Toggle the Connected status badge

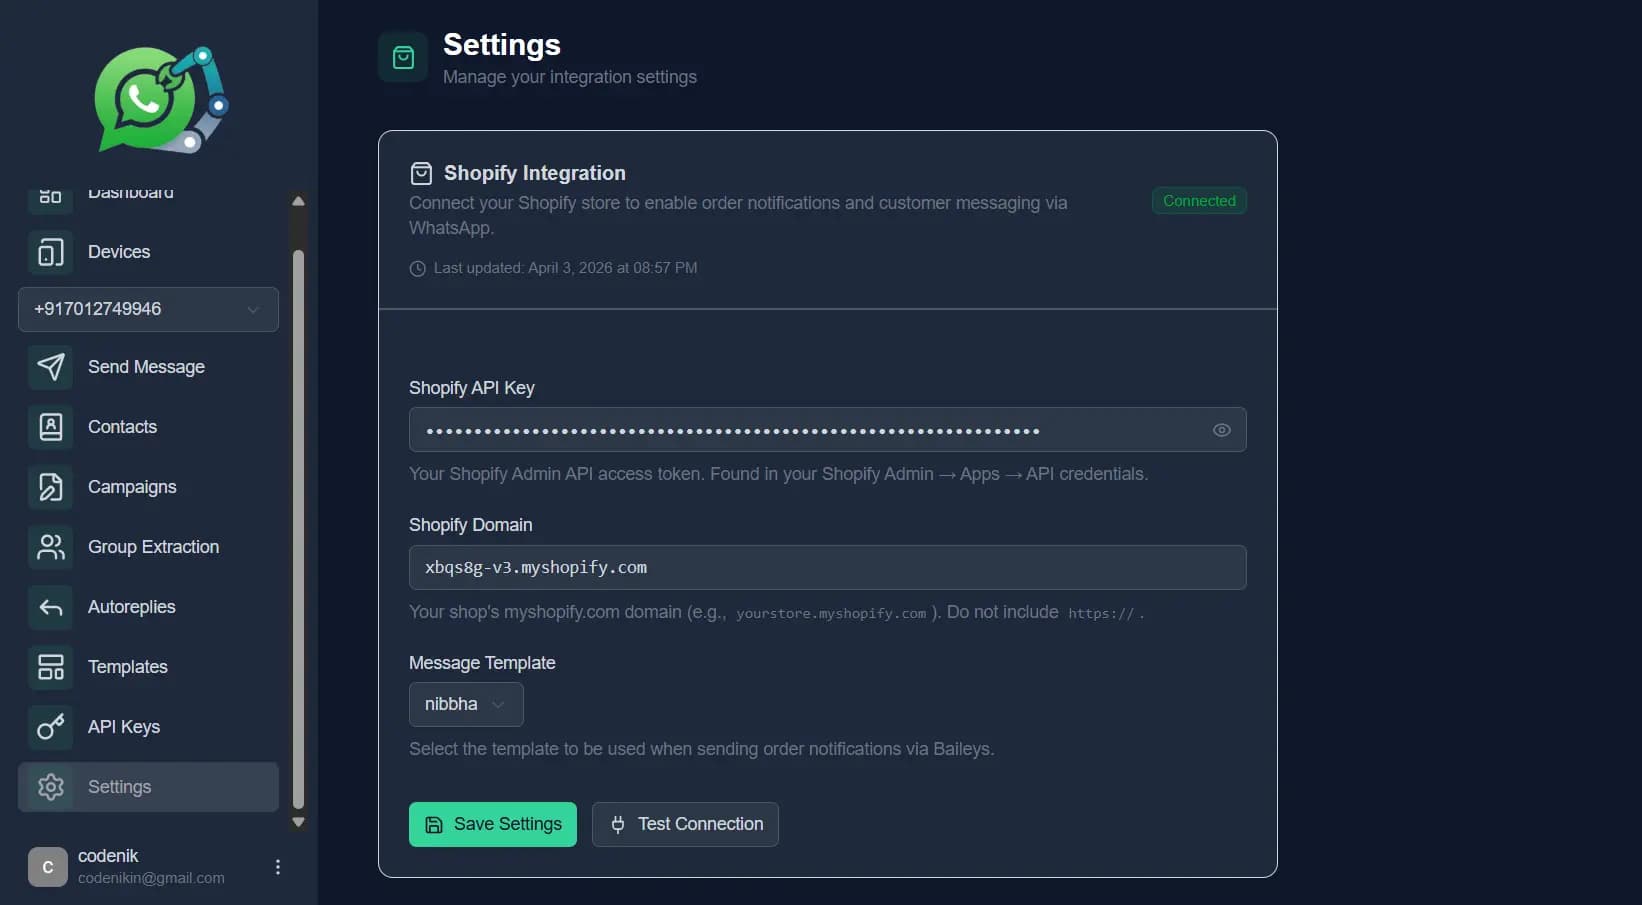1198,200
